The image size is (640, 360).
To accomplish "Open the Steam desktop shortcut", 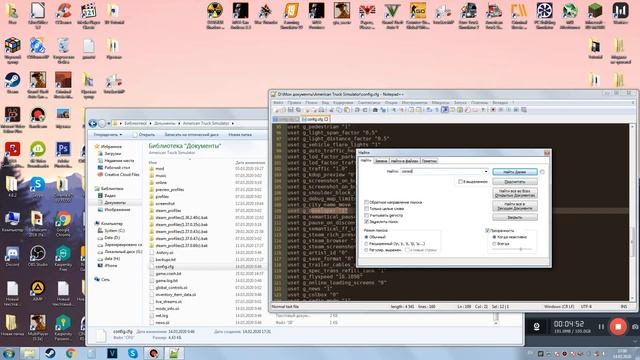I will point(12,82).
